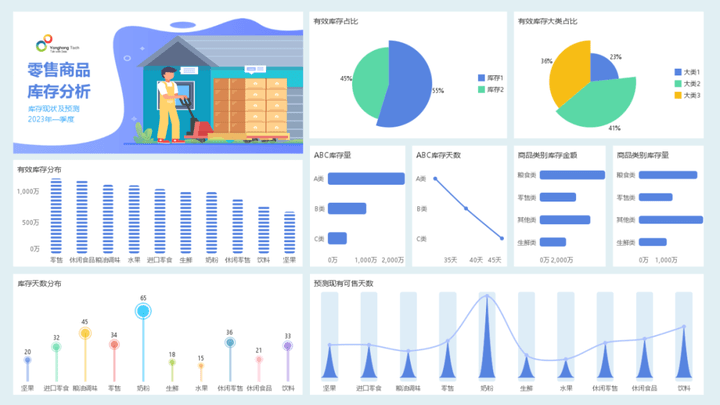Viewport: 720px width, 405px height.
Task: Click the B类 point on ABC库存天数 line
Action: pyautogui.click(x=466, y=208)
